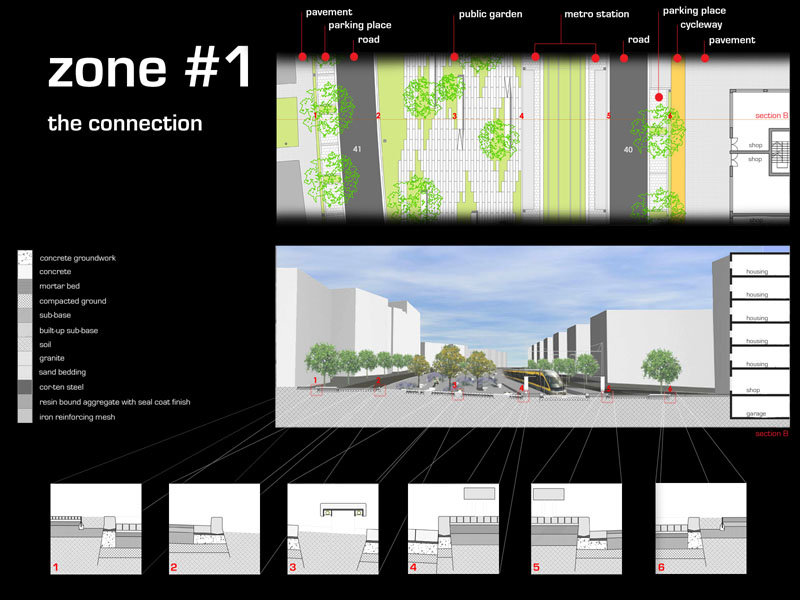
Task: Open detail section thumbnail number 3
Action: coord(334,529)
